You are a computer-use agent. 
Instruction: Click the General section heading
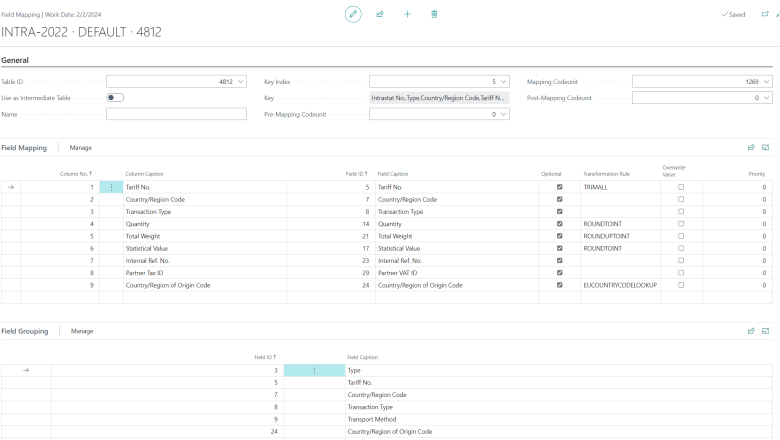15,60
